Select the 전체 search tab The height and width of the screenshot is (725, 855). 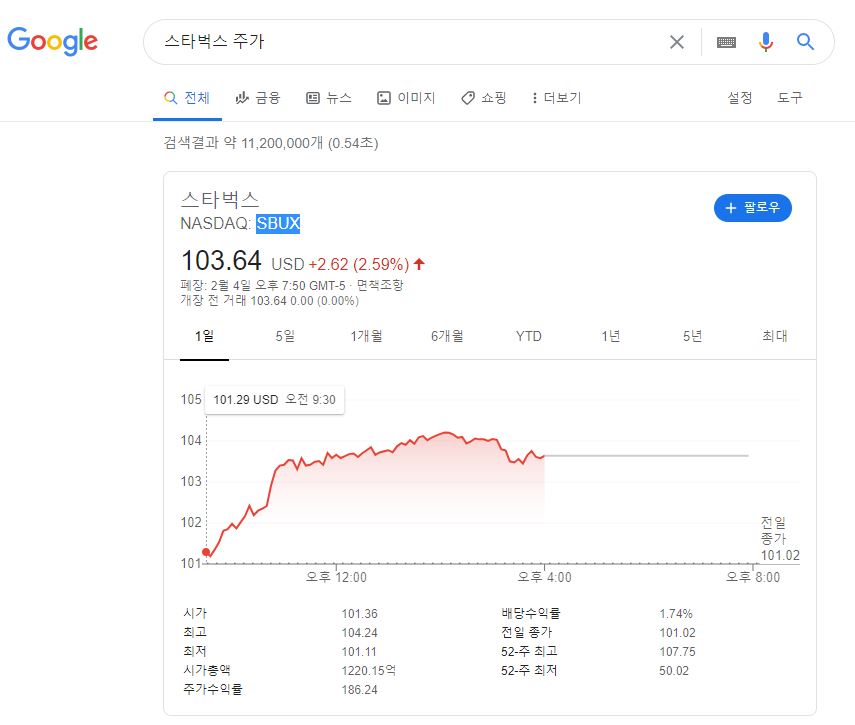[x=187, y=98]
